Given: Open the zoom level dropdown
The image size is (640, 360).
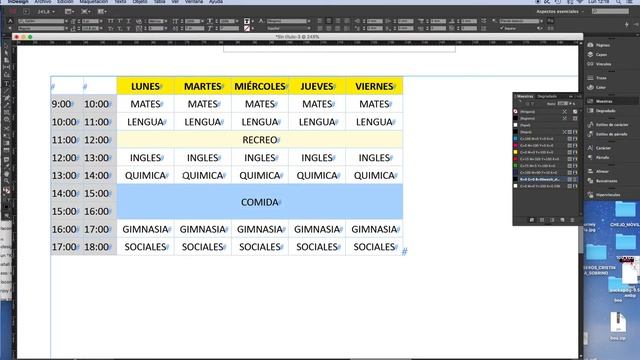Looking at the screenshot, I should [x=53, y=12].
